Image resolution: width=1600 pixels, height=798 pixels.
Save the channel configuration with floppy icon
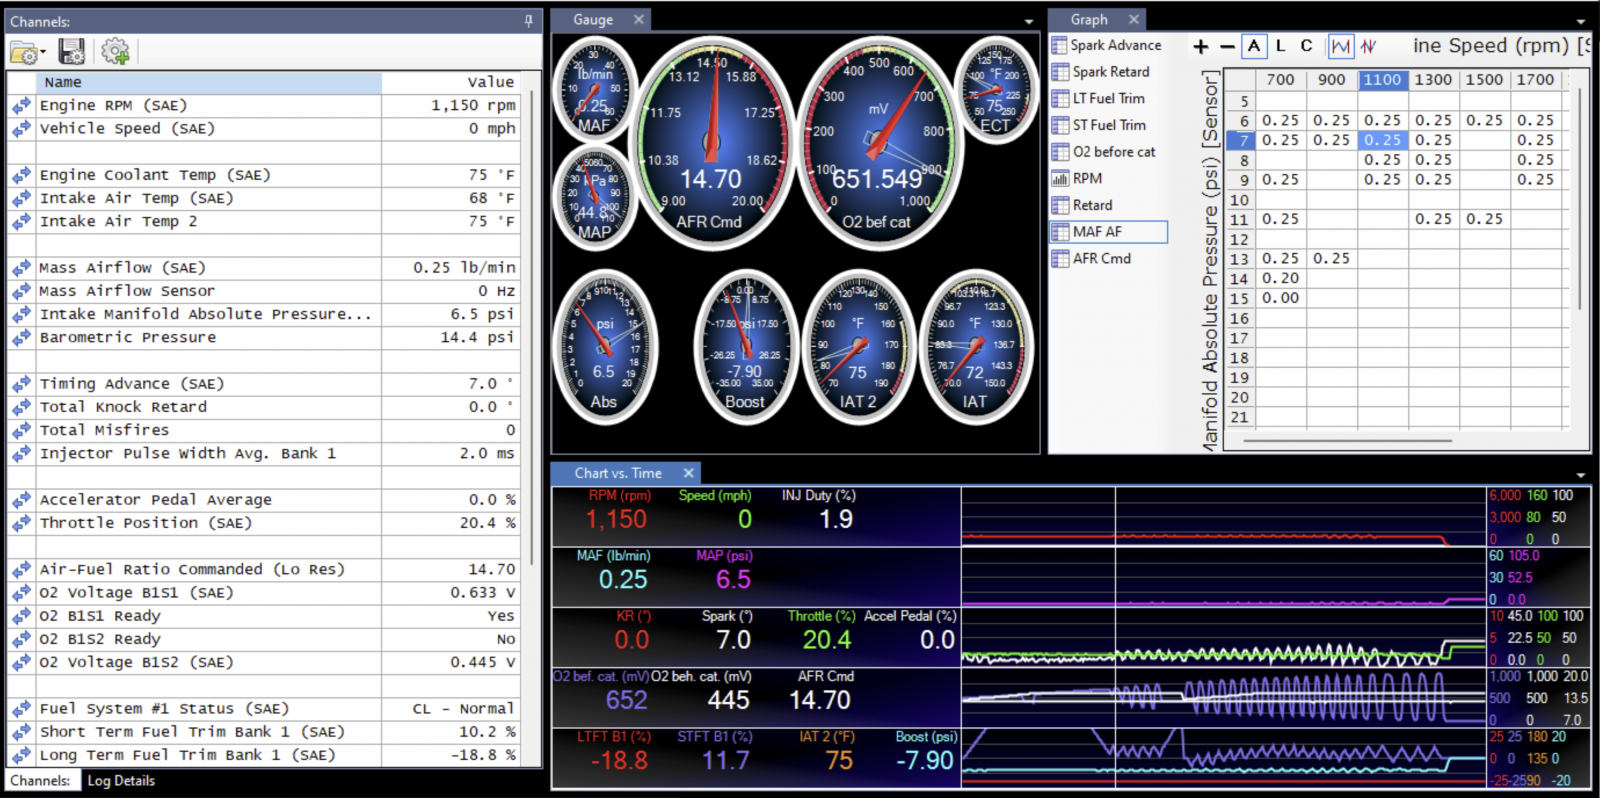(72, 52)
